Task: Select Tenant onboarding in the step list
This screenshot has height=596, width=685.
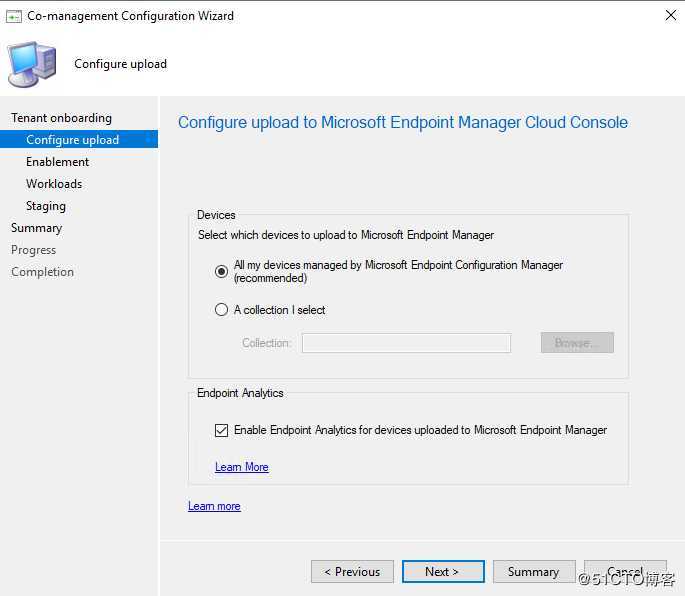Action: (62, 118)
